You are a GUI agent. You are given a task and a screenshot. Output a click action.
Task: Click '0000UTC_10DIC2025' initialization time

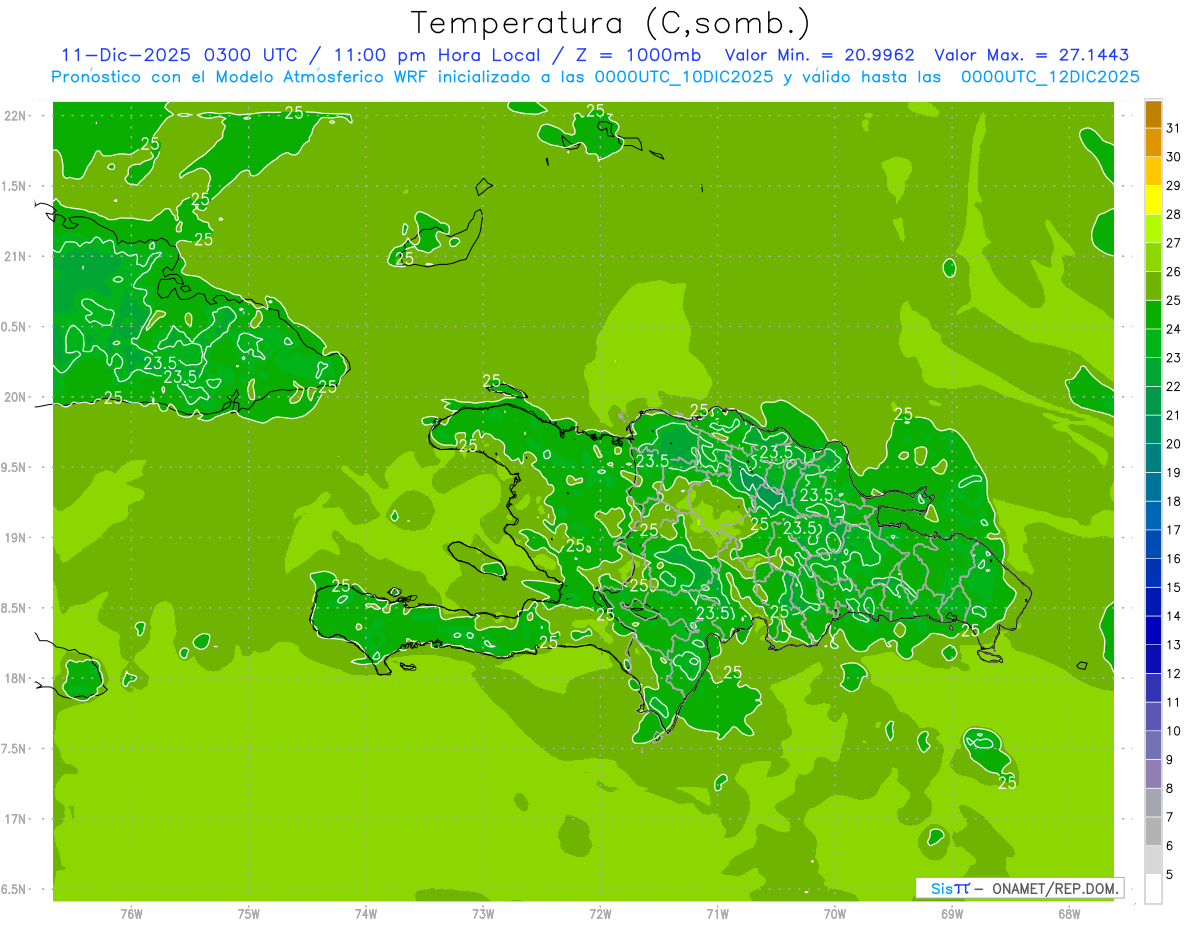pyautogui.click(x=684, y=77)
